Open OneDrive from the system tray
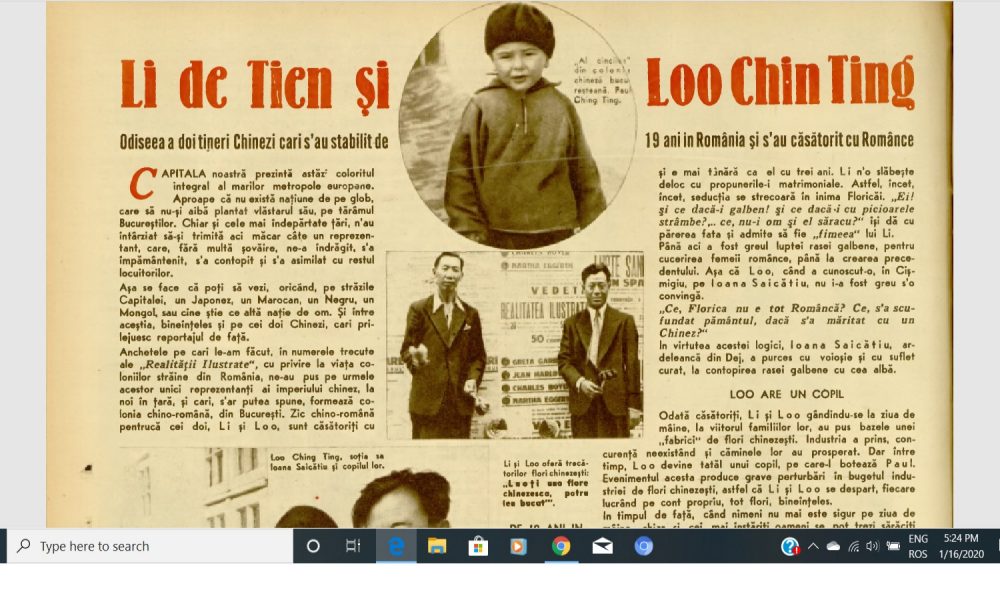Screen dimensions: 1000x600 point(832,548)
